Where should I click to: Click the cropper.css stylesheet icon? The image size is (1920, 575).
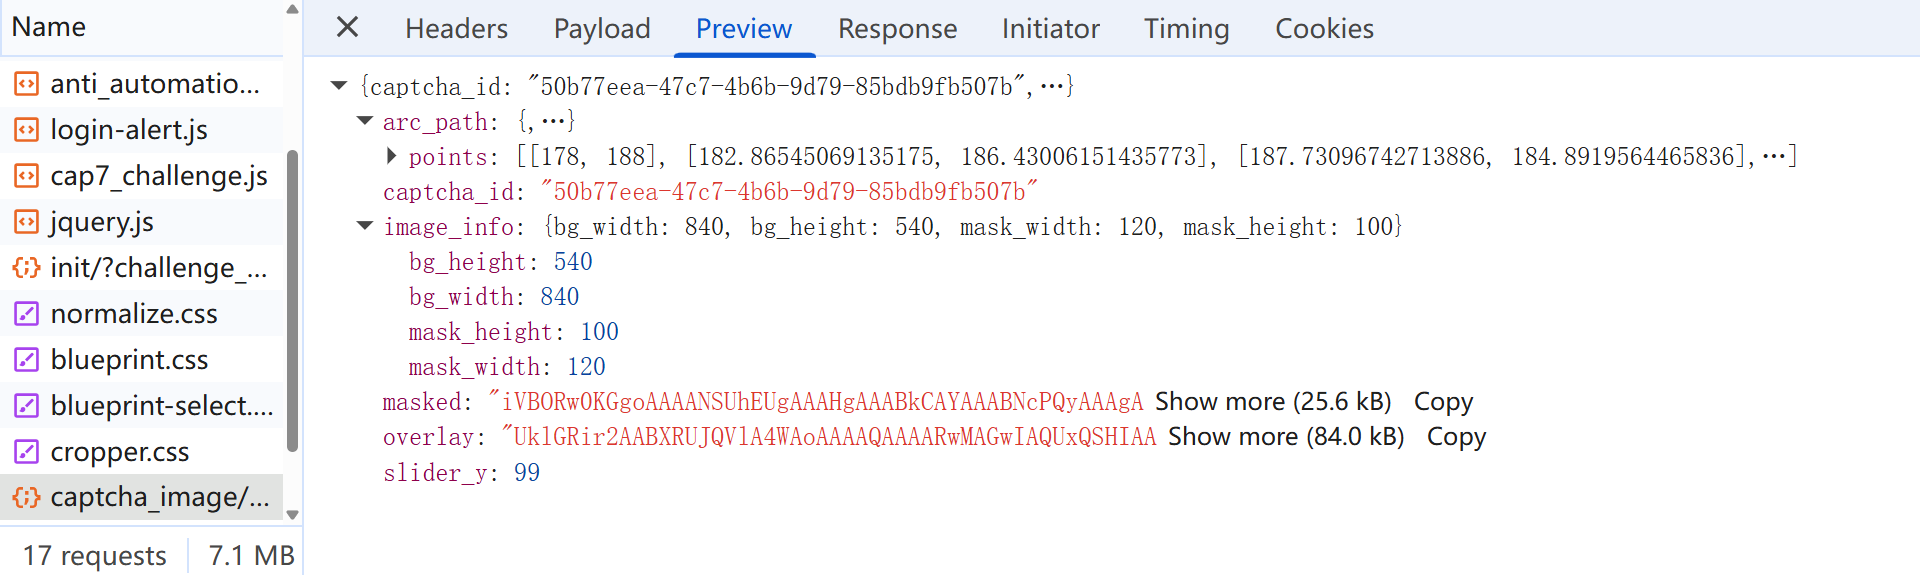(x=26, y=452)
